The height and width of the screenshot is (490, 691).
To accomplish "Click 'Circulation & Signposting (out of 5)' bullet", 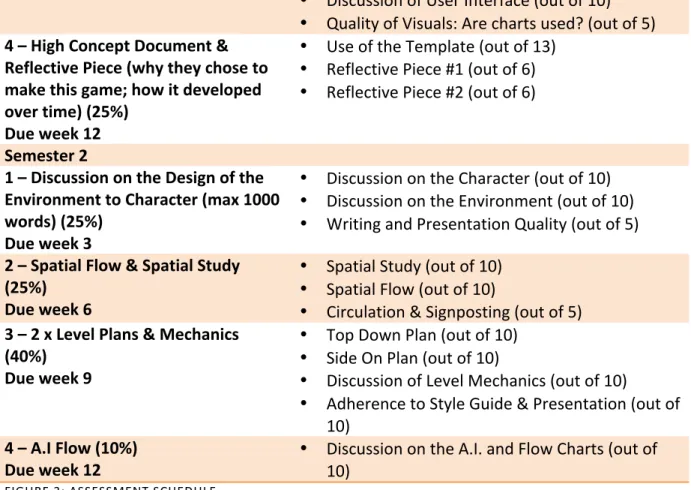I will pos(454,312).
